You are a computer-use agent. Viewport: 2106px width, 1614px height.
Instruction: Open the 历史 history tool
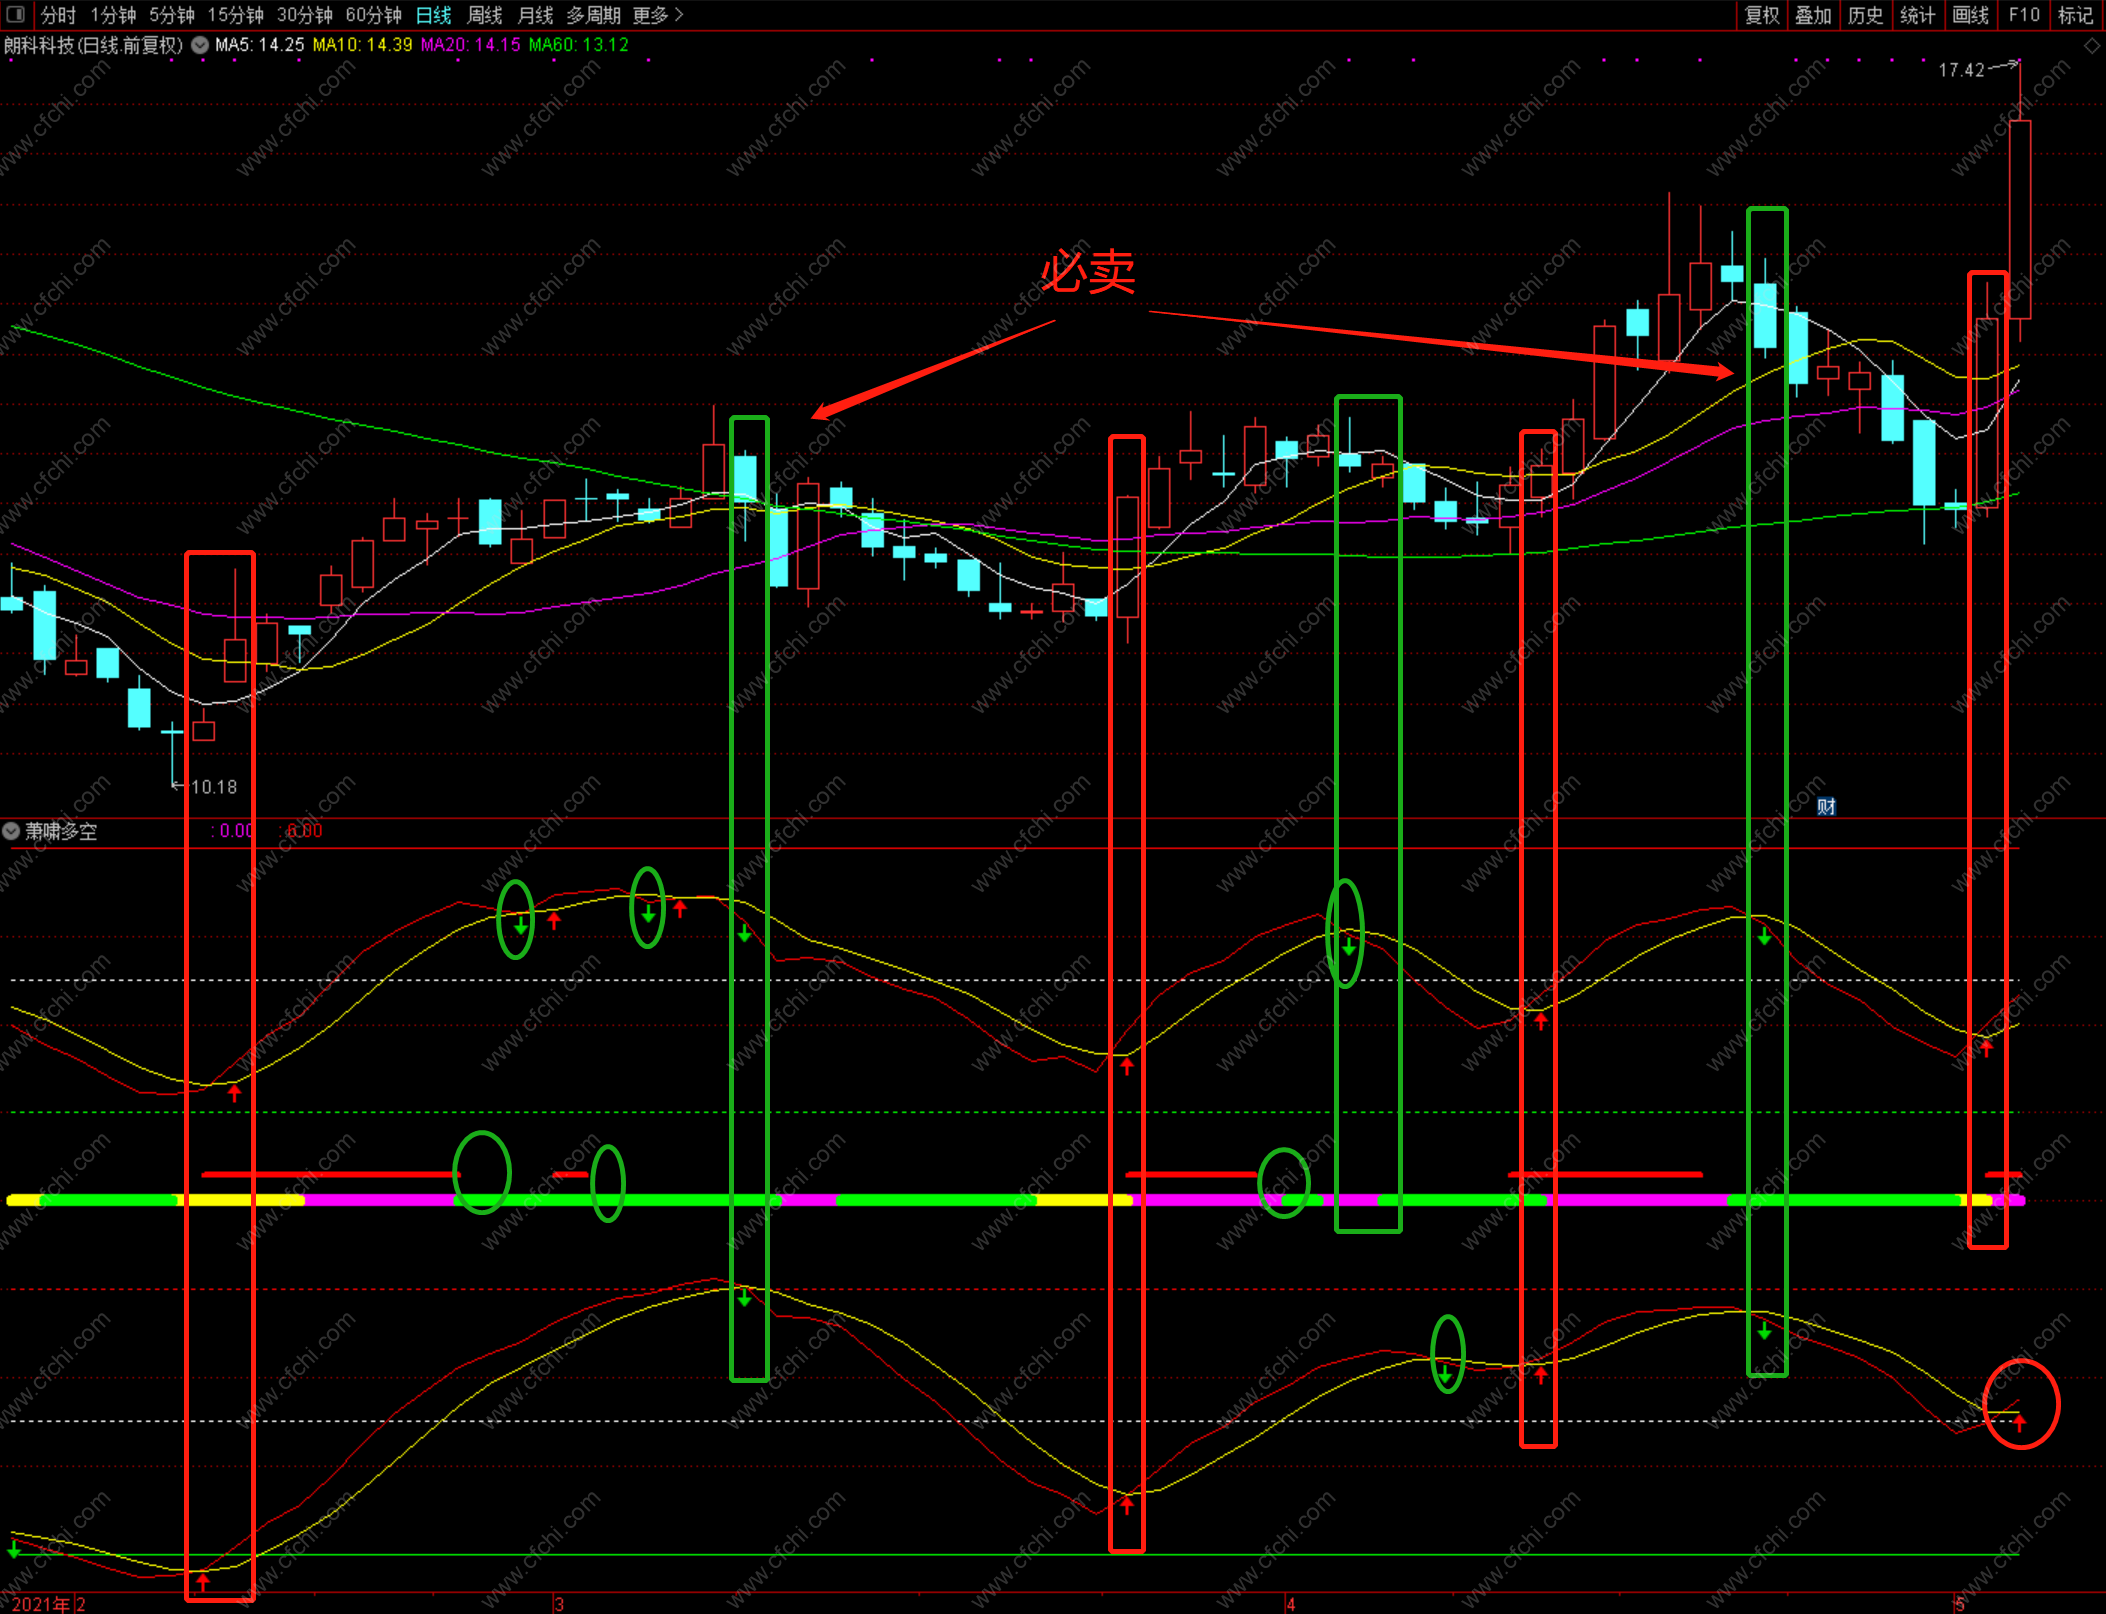coord(1865,15)
